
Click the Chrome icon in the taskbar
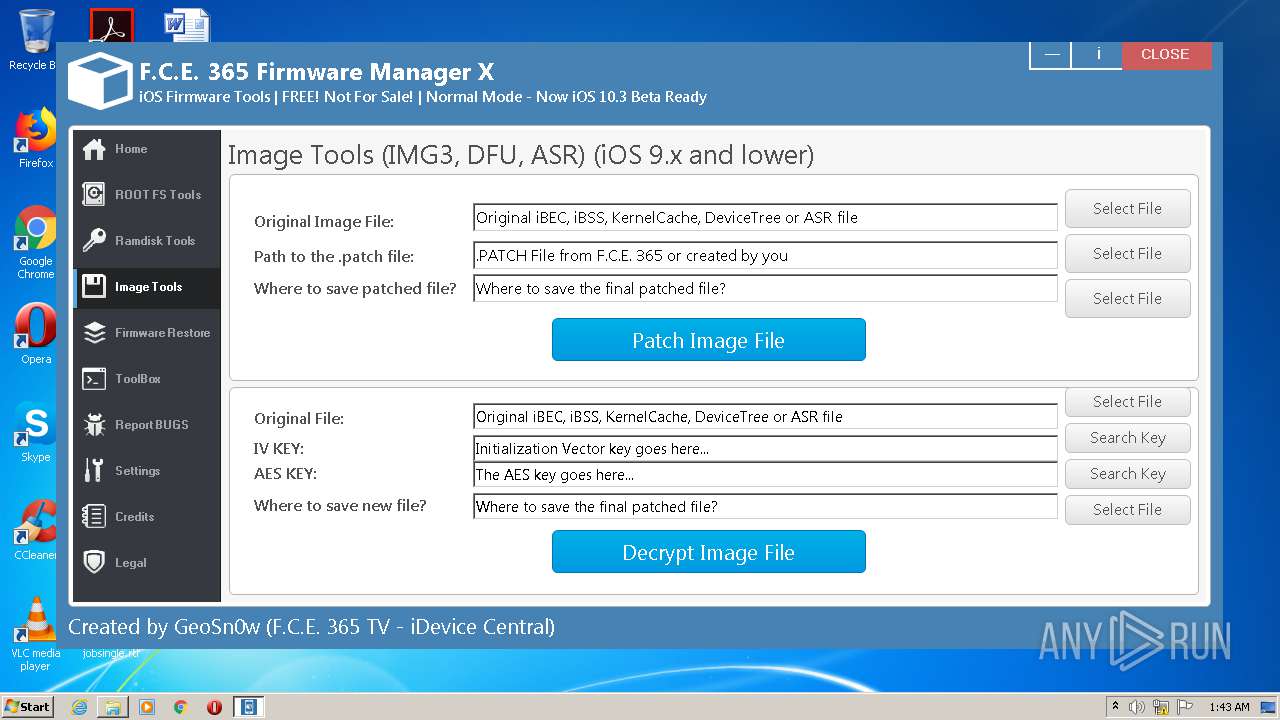[180, 707]
